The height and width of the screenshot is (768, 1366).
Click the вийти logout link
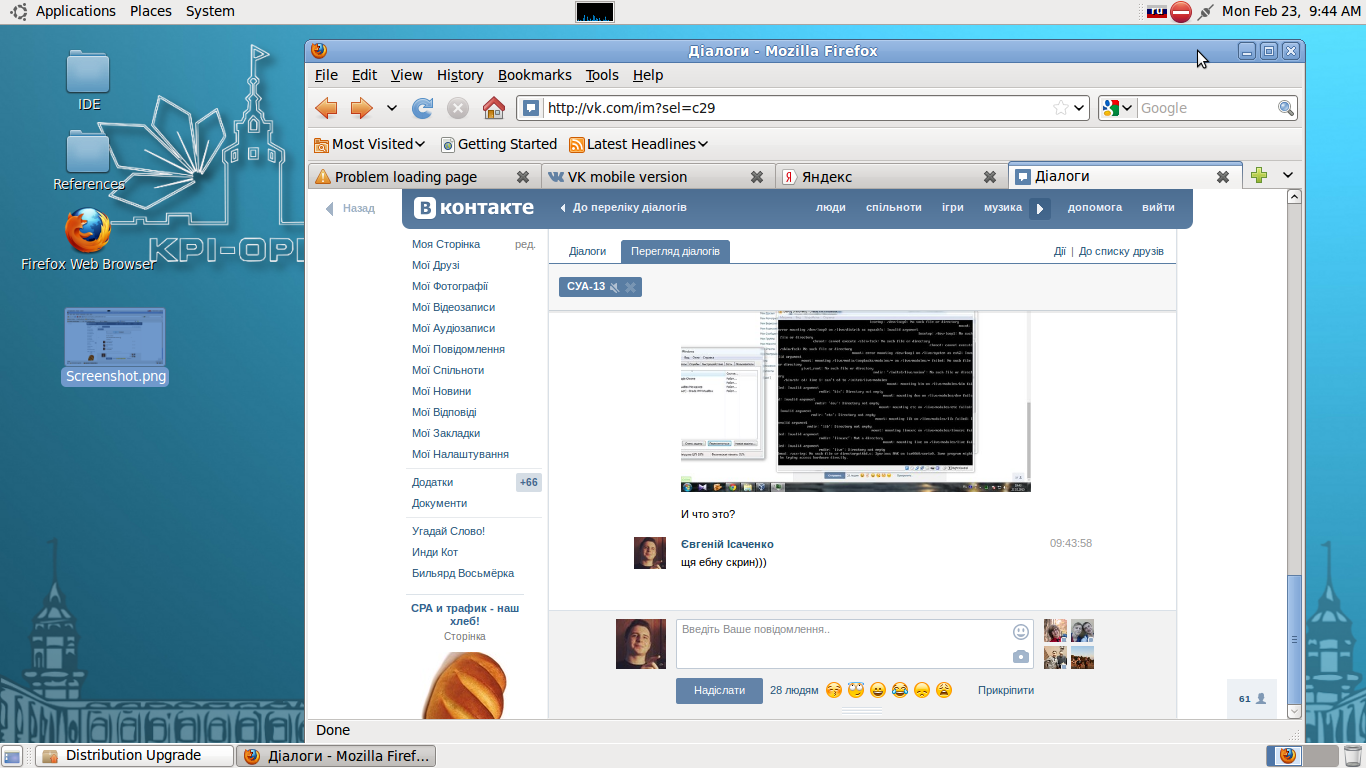1158,208
